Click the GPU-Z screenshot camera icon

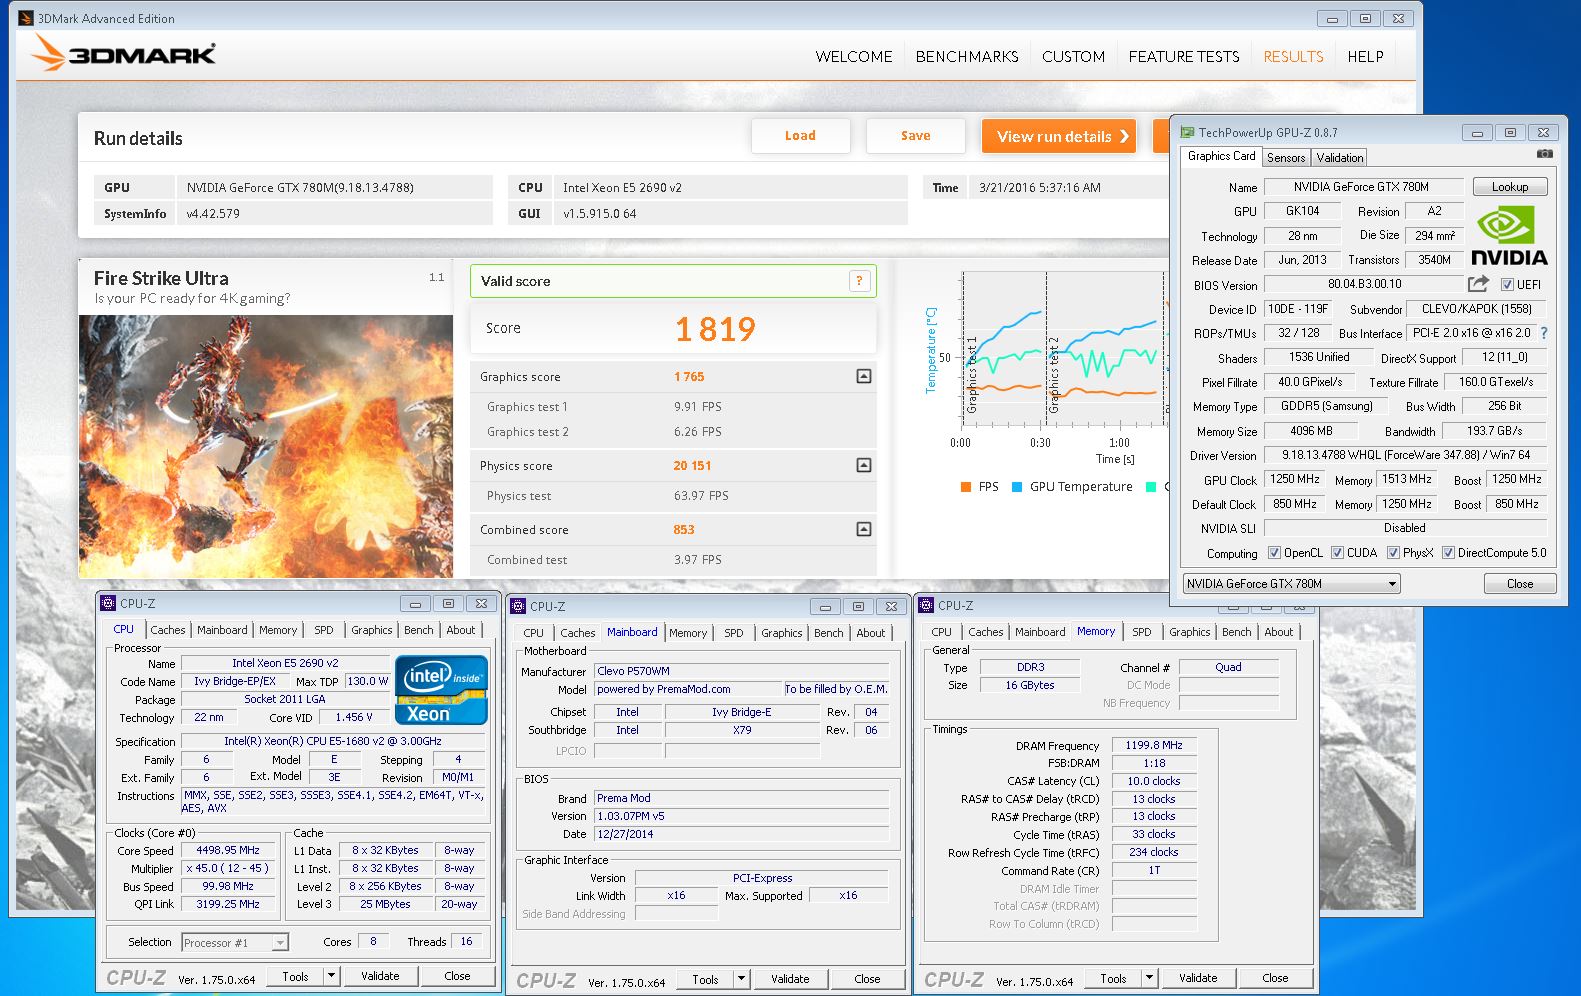[1545, 154]
